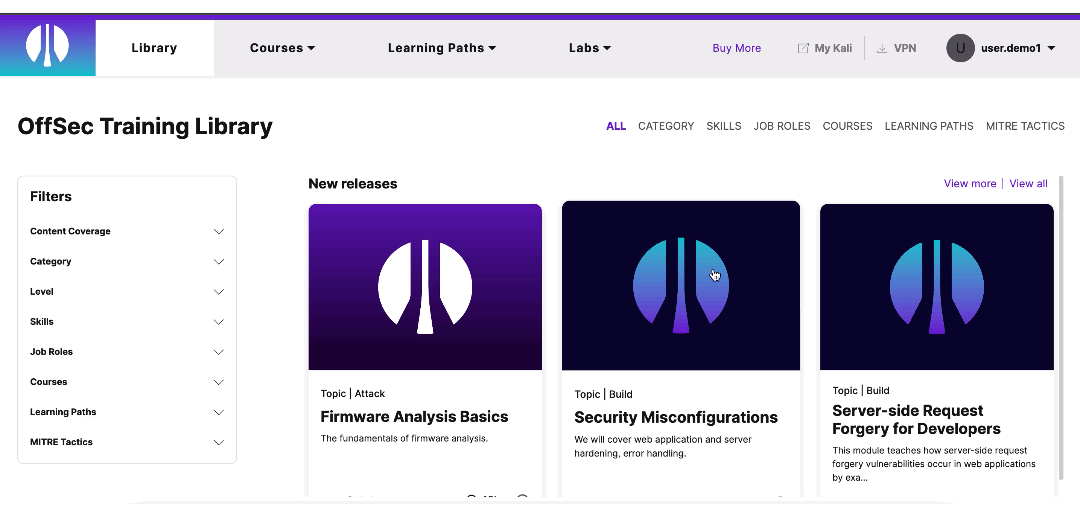This screenshot has width=1080, height=517.
Task: Click the vertical scrollbar beside the cards
Action: [1061, 330]
